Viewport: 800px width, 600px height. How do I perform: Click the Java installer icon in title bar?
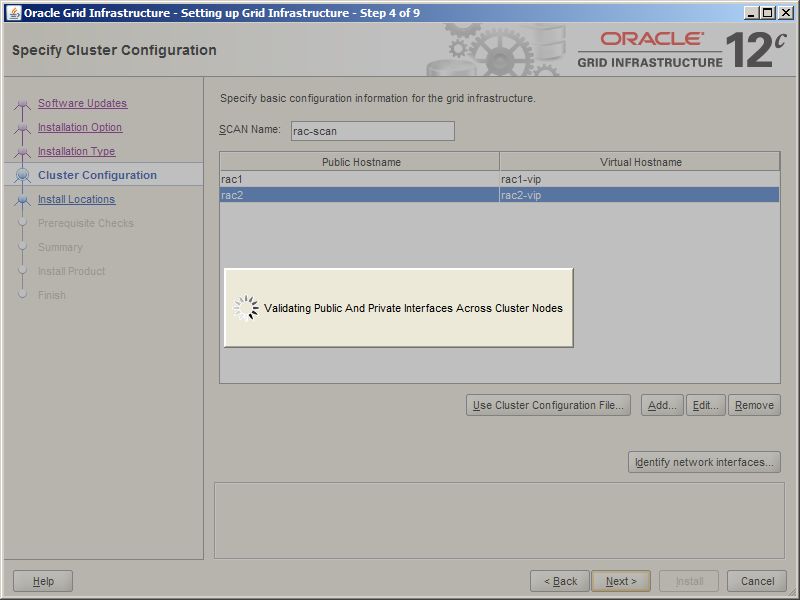click(x=13, y=13)
